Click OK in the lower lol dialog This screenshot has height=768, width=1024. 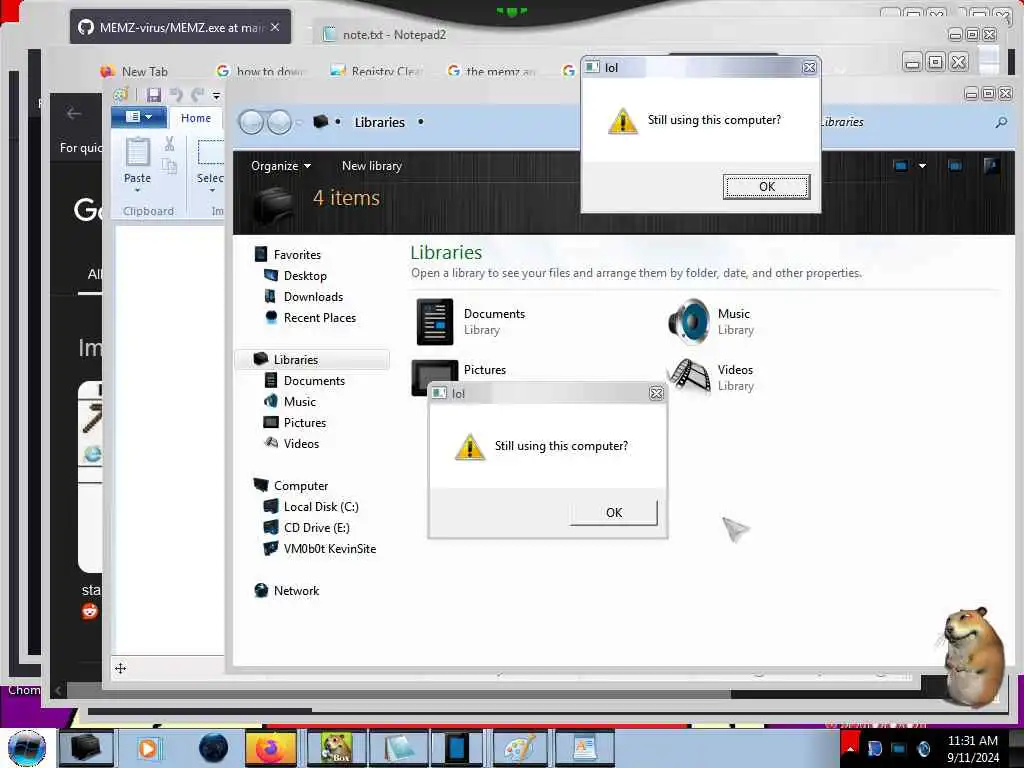614,513
